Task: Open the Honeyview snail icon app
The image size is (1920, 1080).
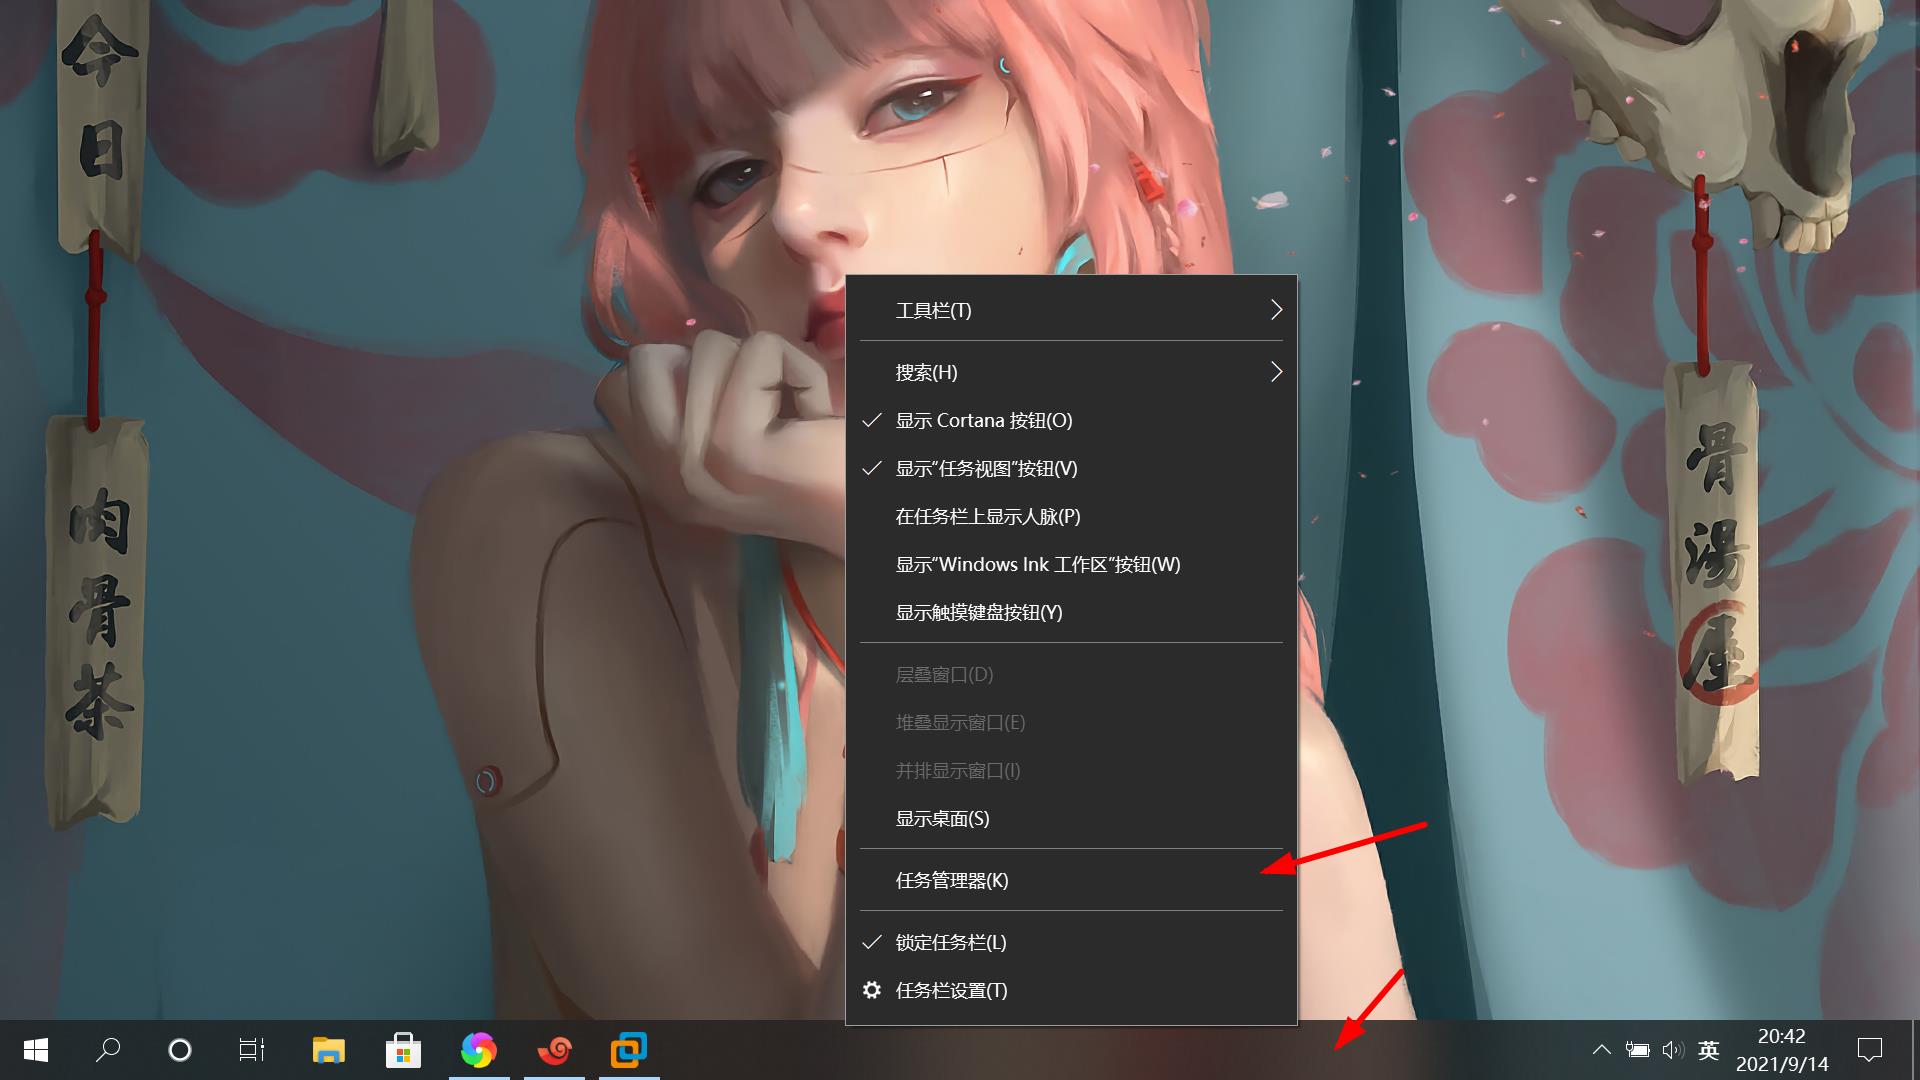Action: point(555,1050)
